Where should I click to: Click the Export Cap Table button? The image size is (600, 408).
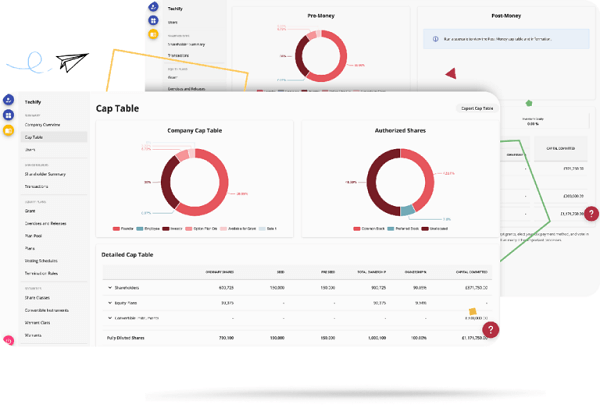pos(477,109)
